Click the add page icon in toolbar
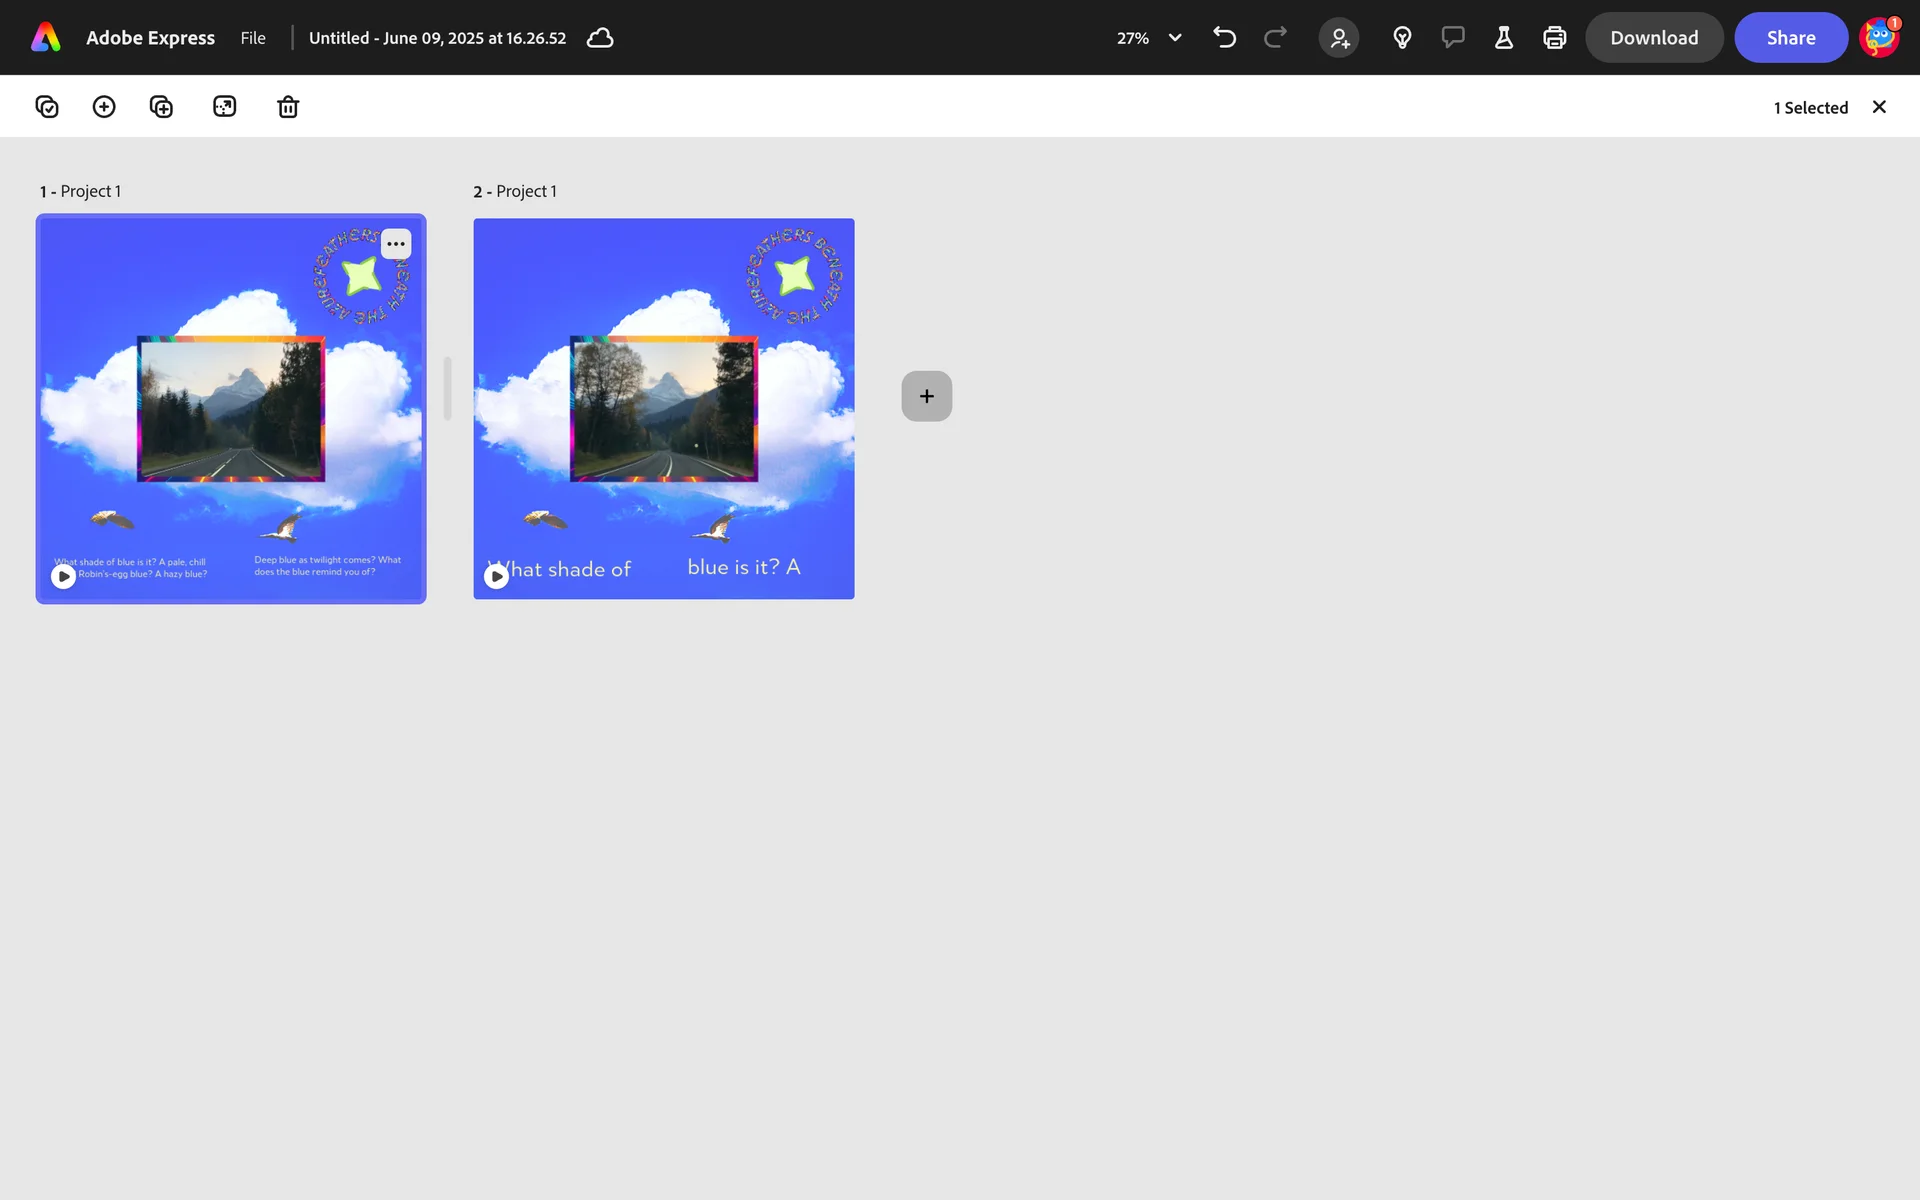Image resolution: width=1920 pixels, height=1200 pixels. click(104, 107)
